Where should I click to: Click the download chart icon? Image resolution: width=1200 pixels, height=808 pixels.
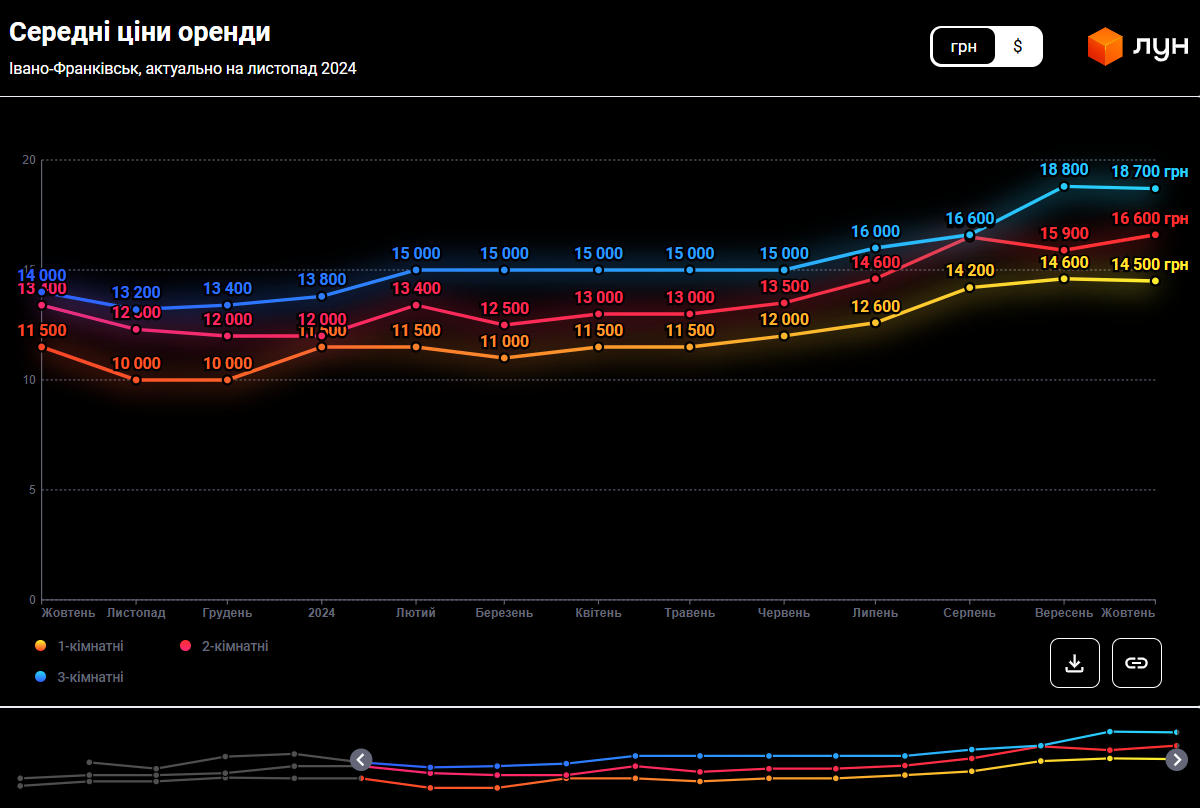[1075, 663]
